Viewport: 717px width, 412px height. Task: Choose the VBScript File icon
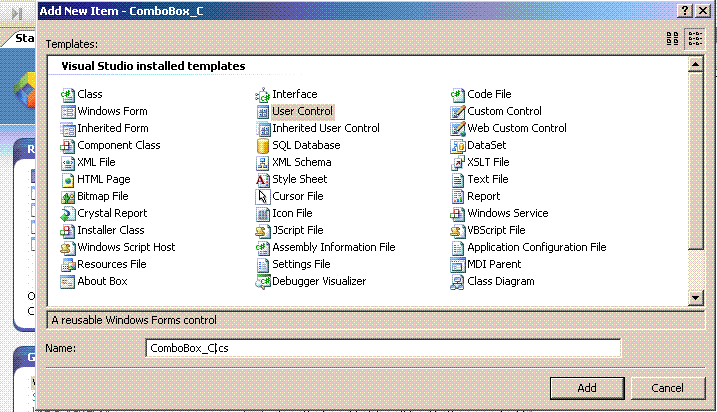[x=457, y=230]
